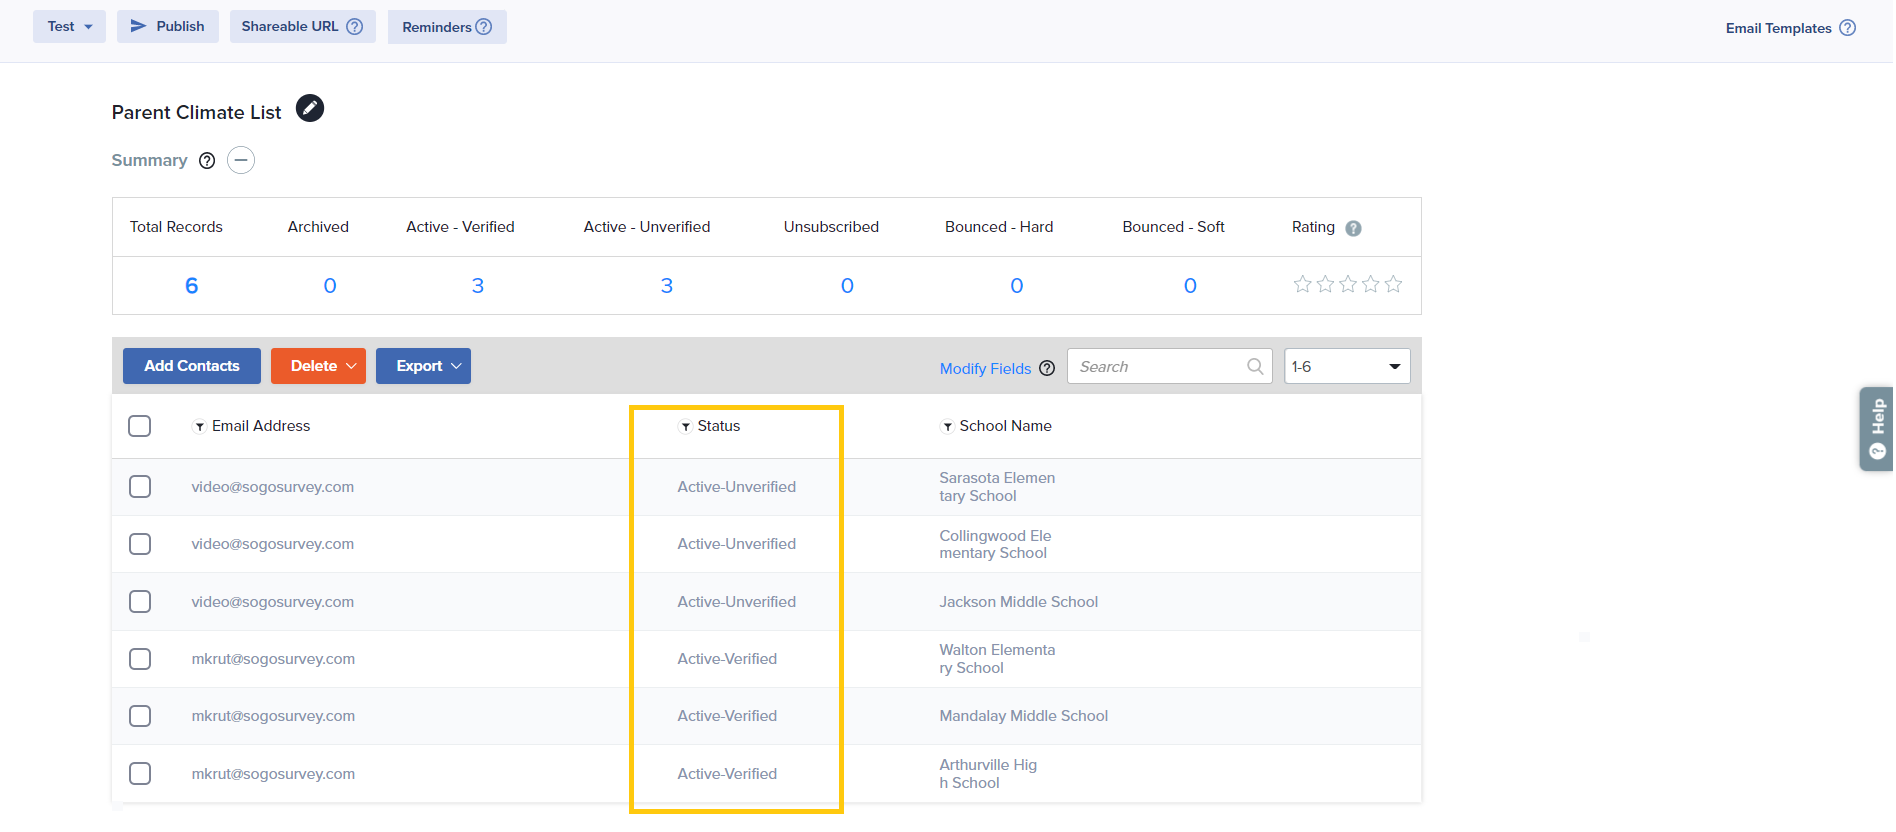Open the Test menu
Viewport: 1896px width, 832px height.
point(69,27)
